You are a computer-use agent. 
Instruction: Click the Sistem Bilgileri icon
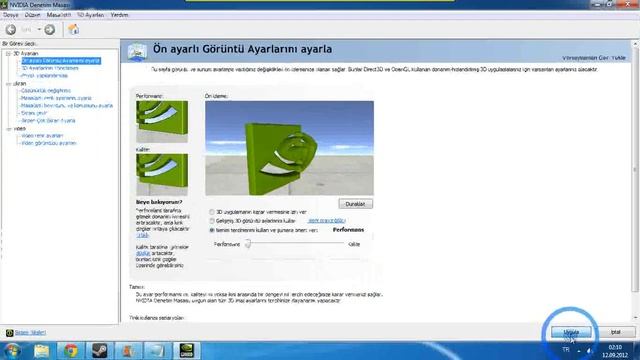coord(9,333)
